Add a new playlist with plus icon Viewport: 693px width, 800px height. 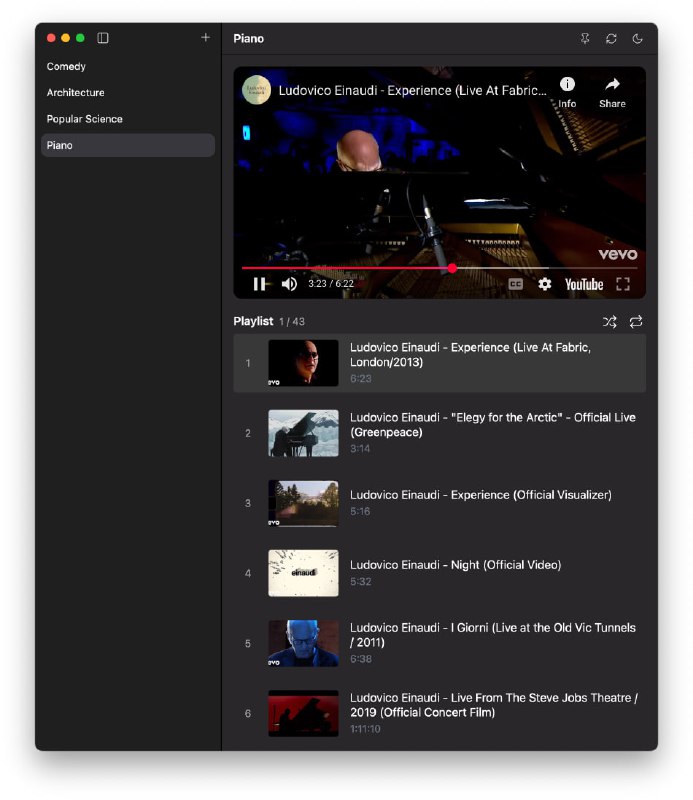click(205, 37)
